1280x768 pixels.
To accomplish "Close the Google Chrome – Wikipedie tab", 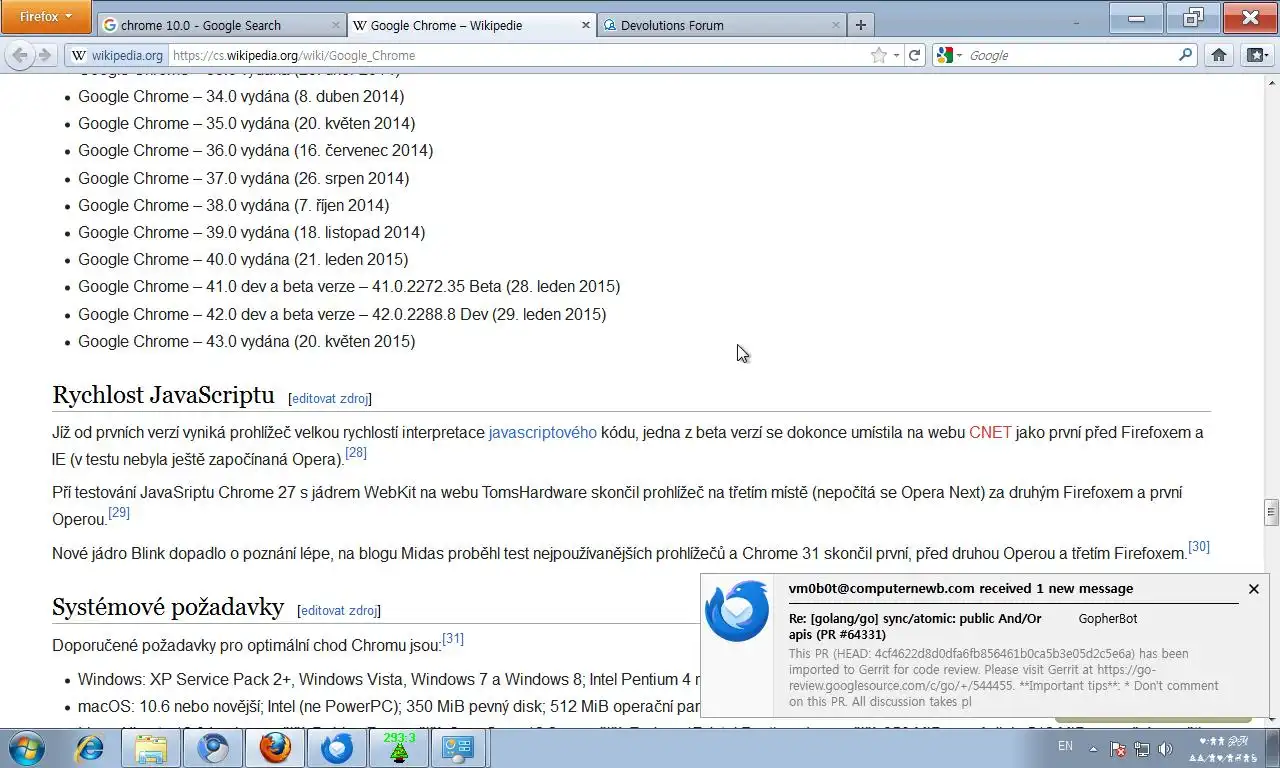I will point(586,25).
